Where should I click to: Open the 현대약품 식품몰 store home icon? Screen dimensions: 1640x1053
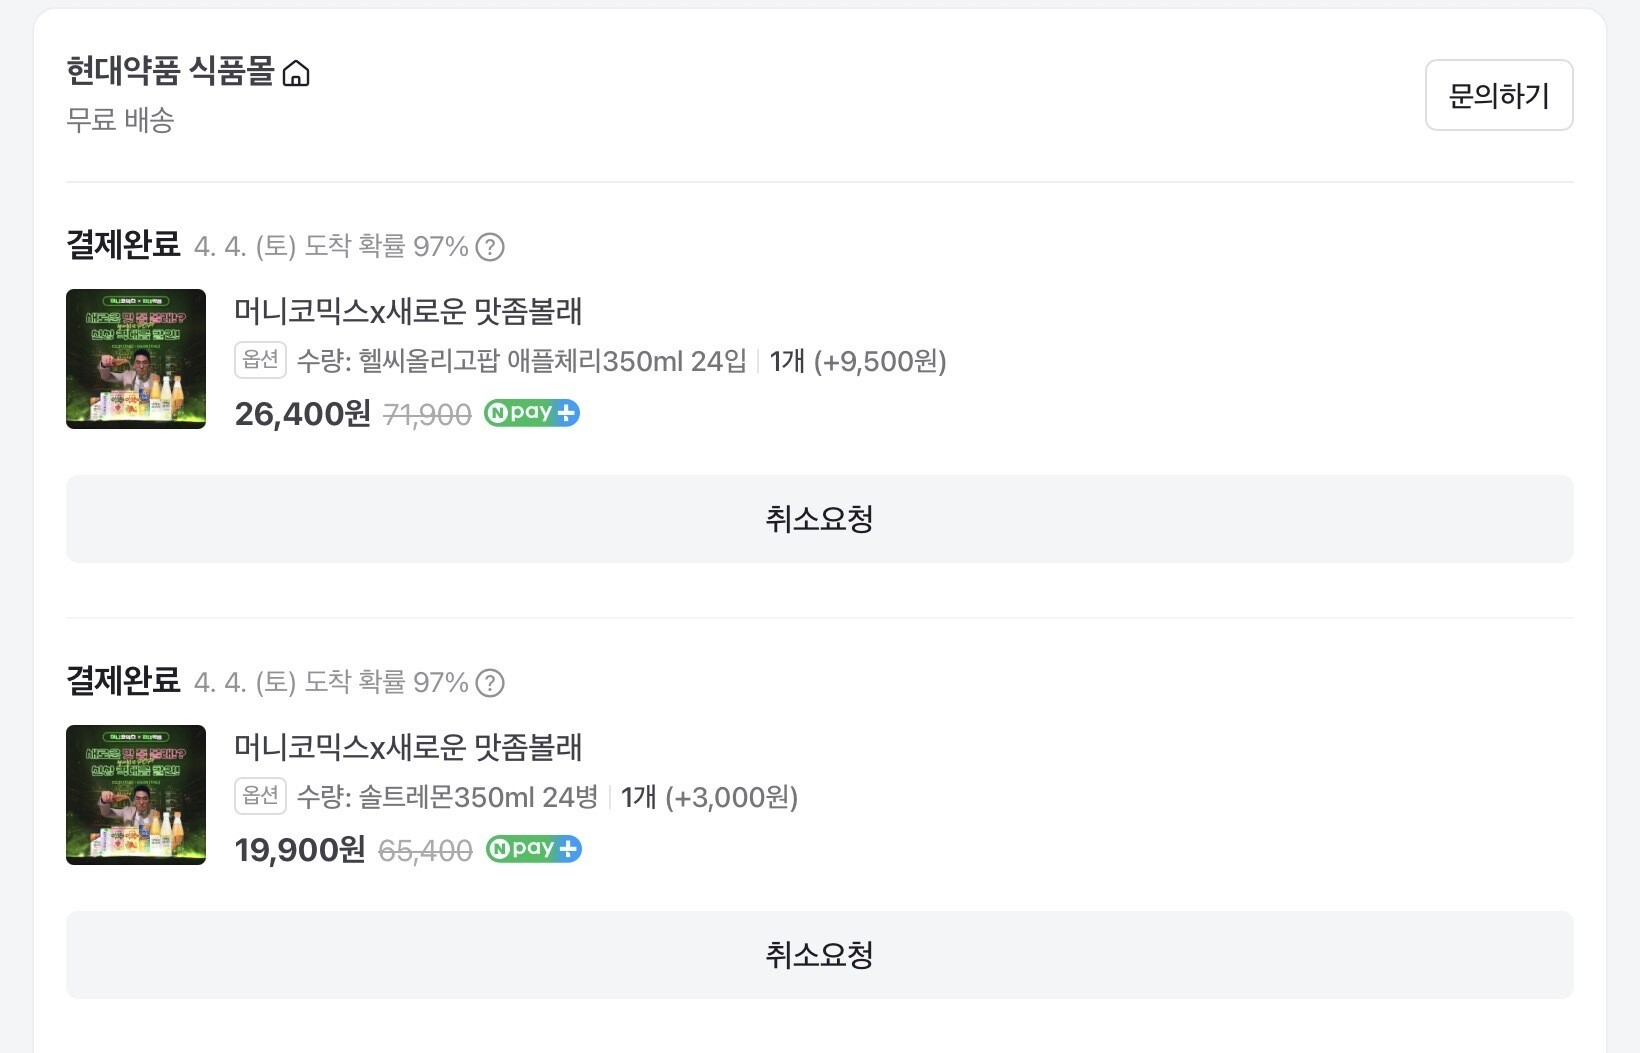point(296,73)
